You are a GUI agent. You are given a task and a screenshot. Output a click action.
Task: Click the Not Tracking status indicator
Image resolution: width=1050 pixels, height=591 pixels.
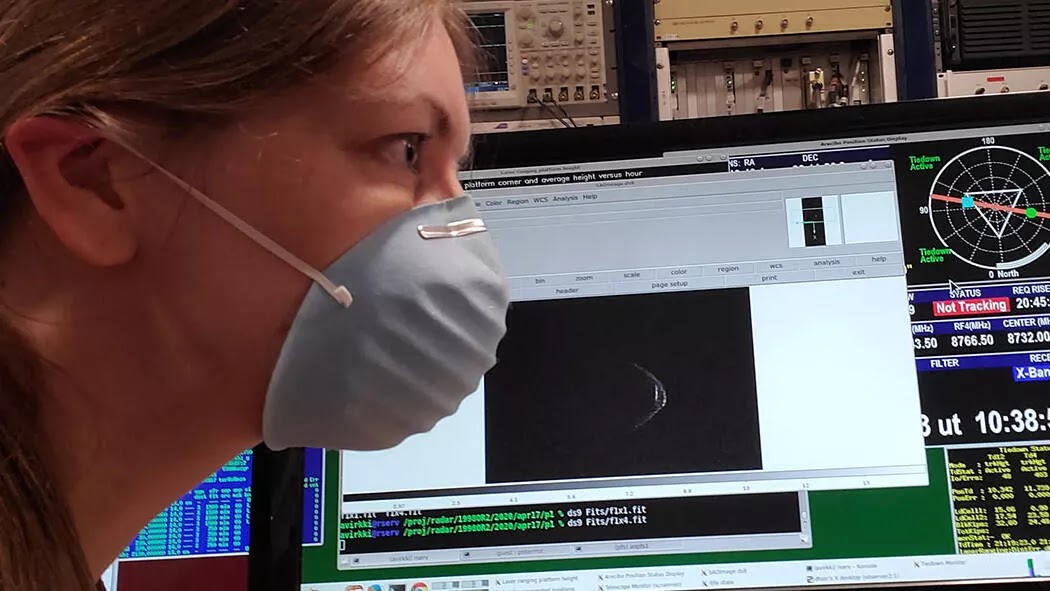971,307
